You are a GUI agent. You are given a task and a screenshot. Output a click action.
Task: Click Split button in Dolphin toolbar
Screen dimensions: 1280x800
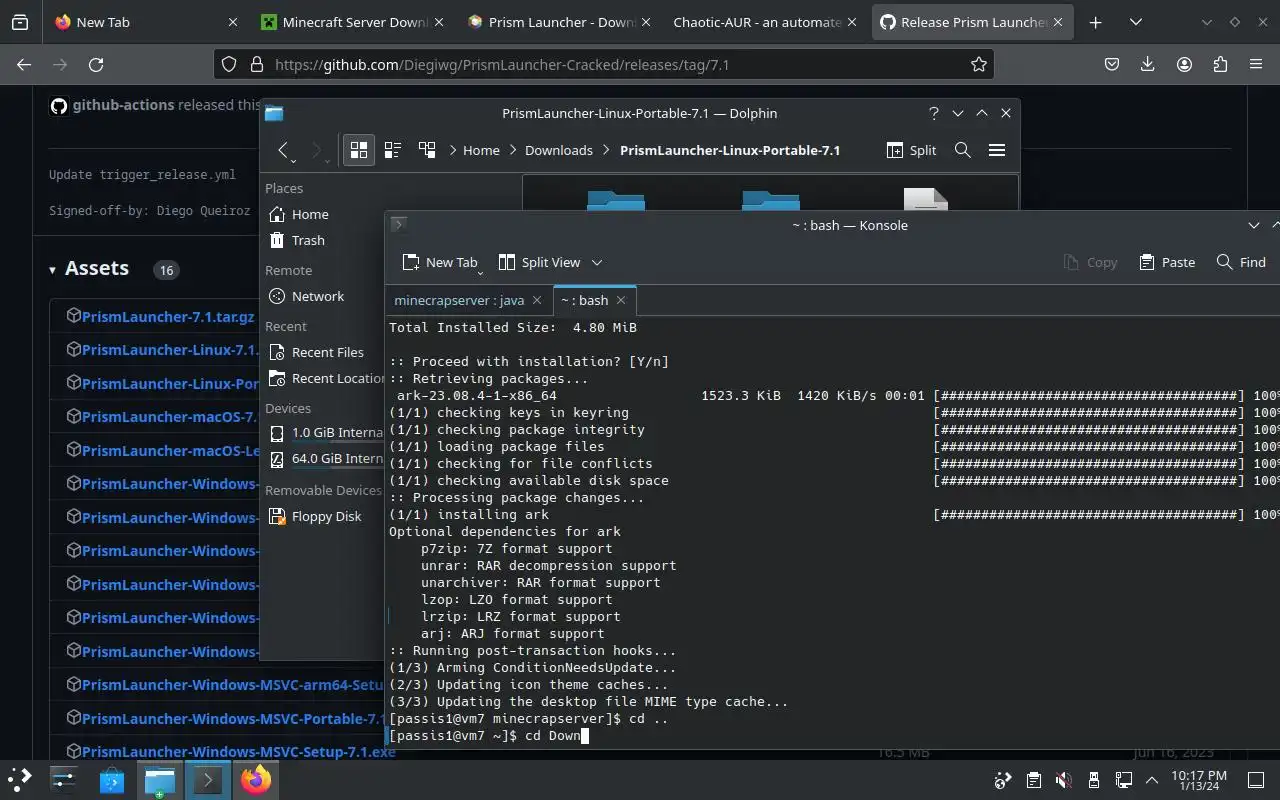tap(911, 150)
